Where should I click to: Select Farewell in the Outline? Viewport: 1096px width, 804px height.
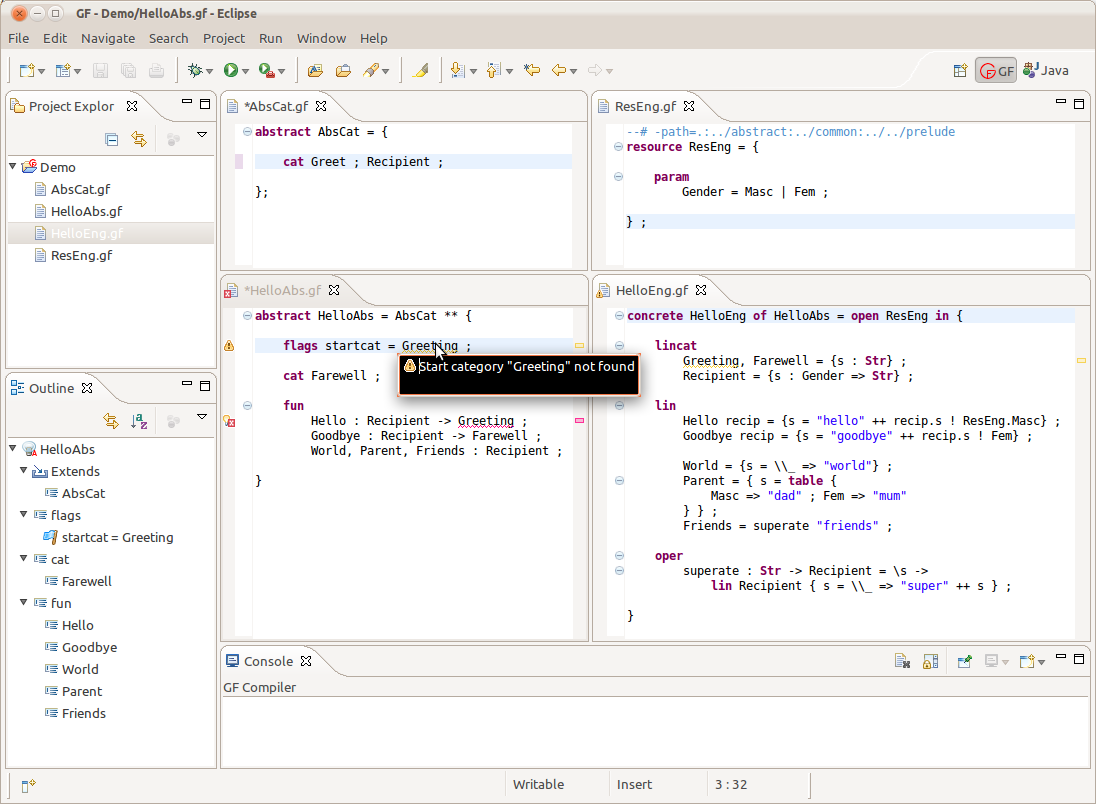pyautogui.click(x=87, y=581)
